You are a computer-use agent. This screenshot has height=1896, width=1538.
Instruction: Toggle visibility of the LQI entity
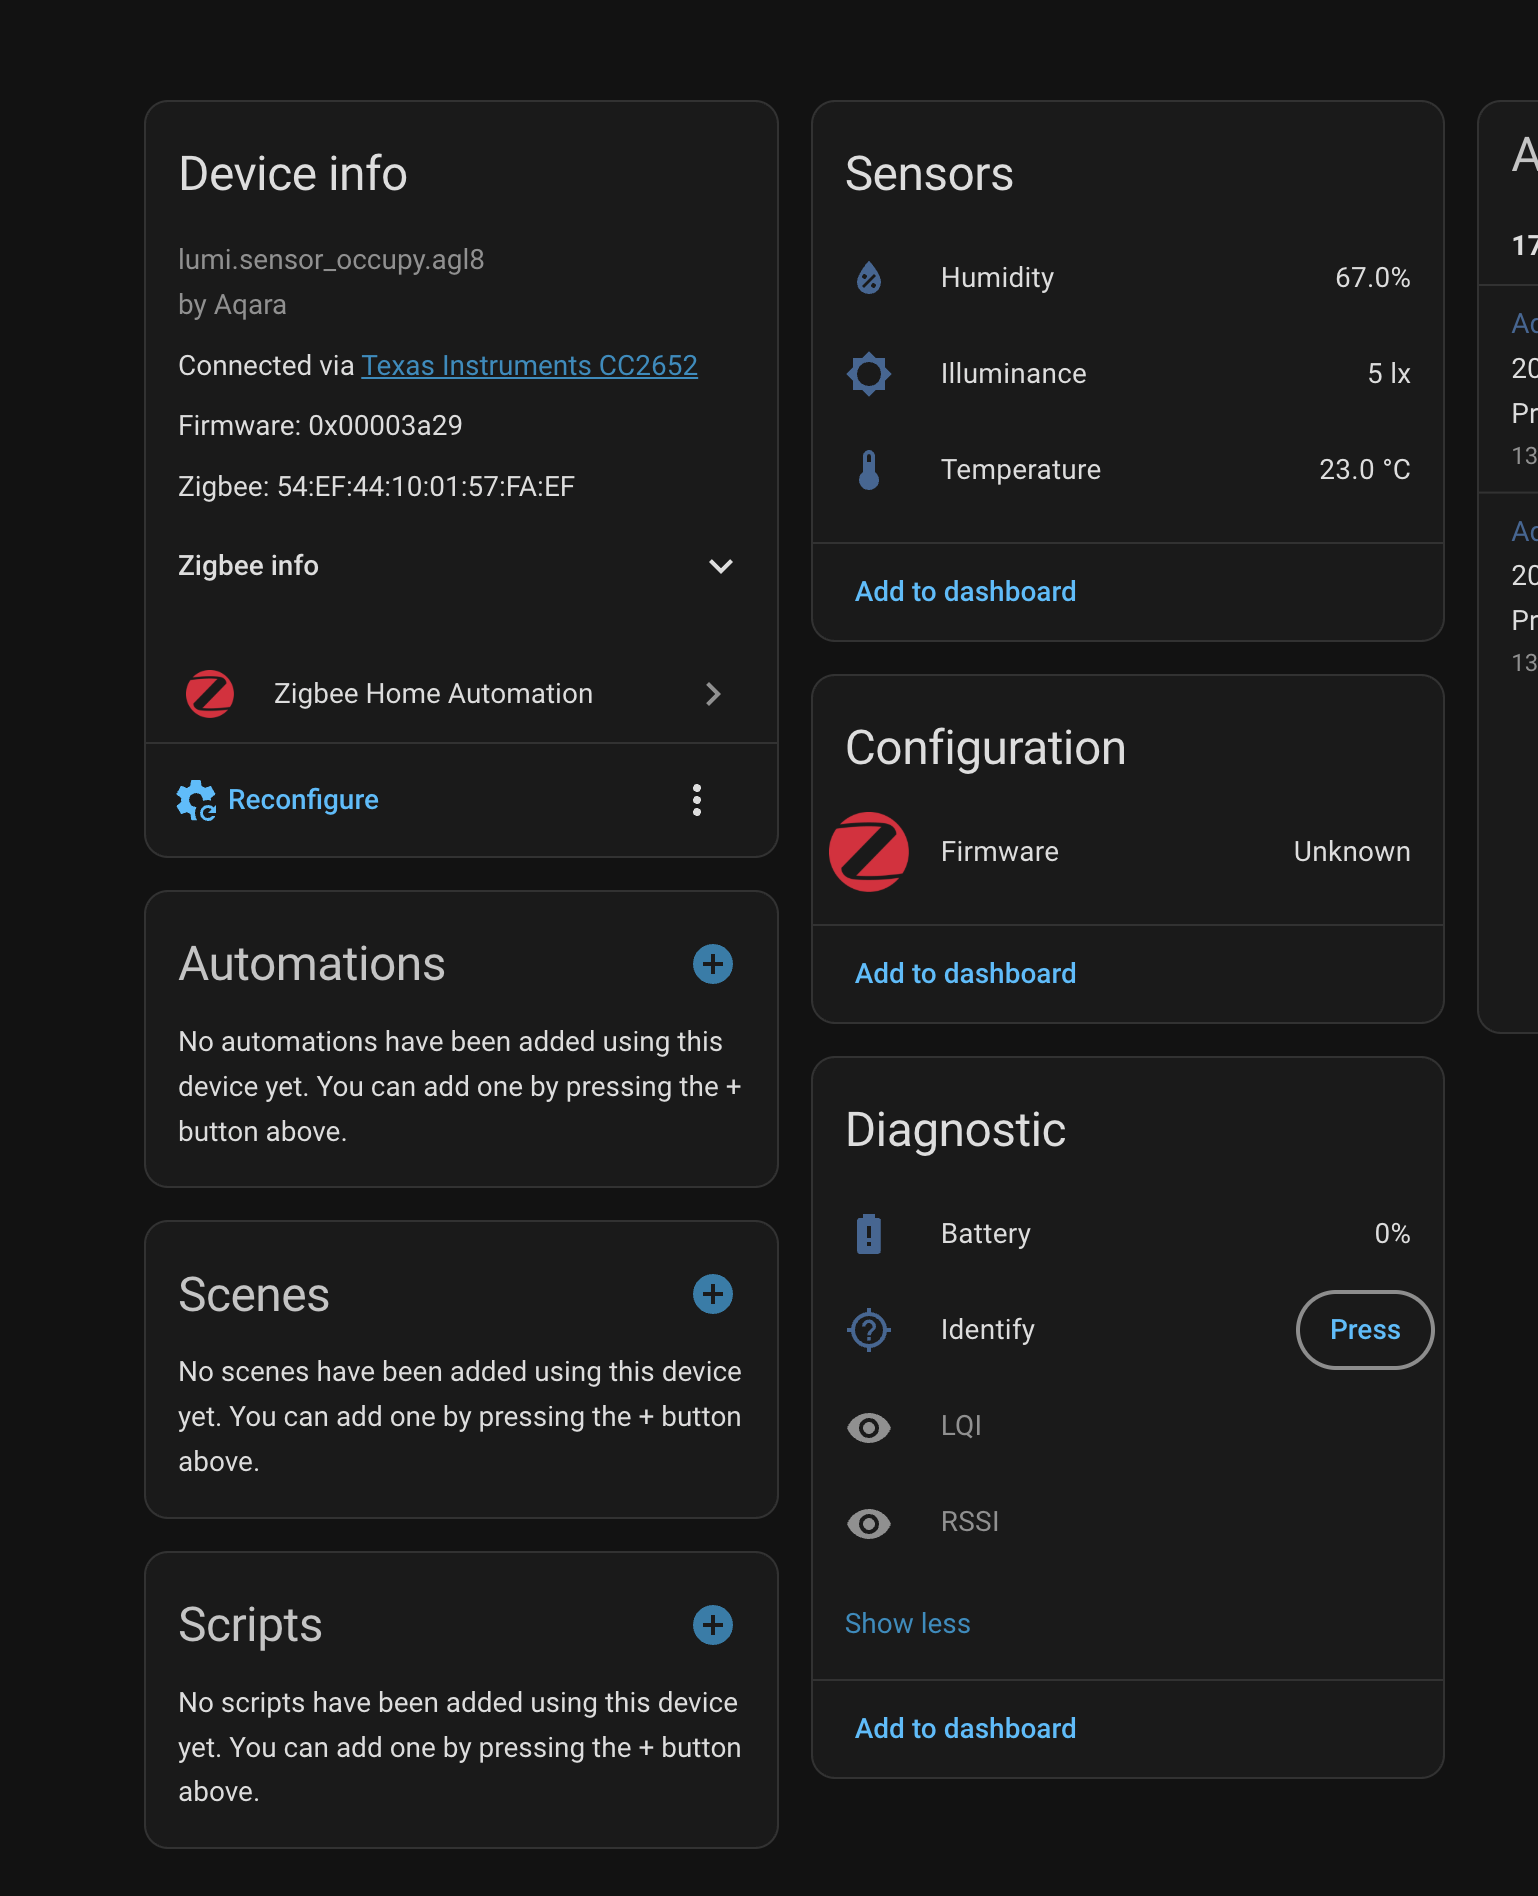[x=869, y=1427]
